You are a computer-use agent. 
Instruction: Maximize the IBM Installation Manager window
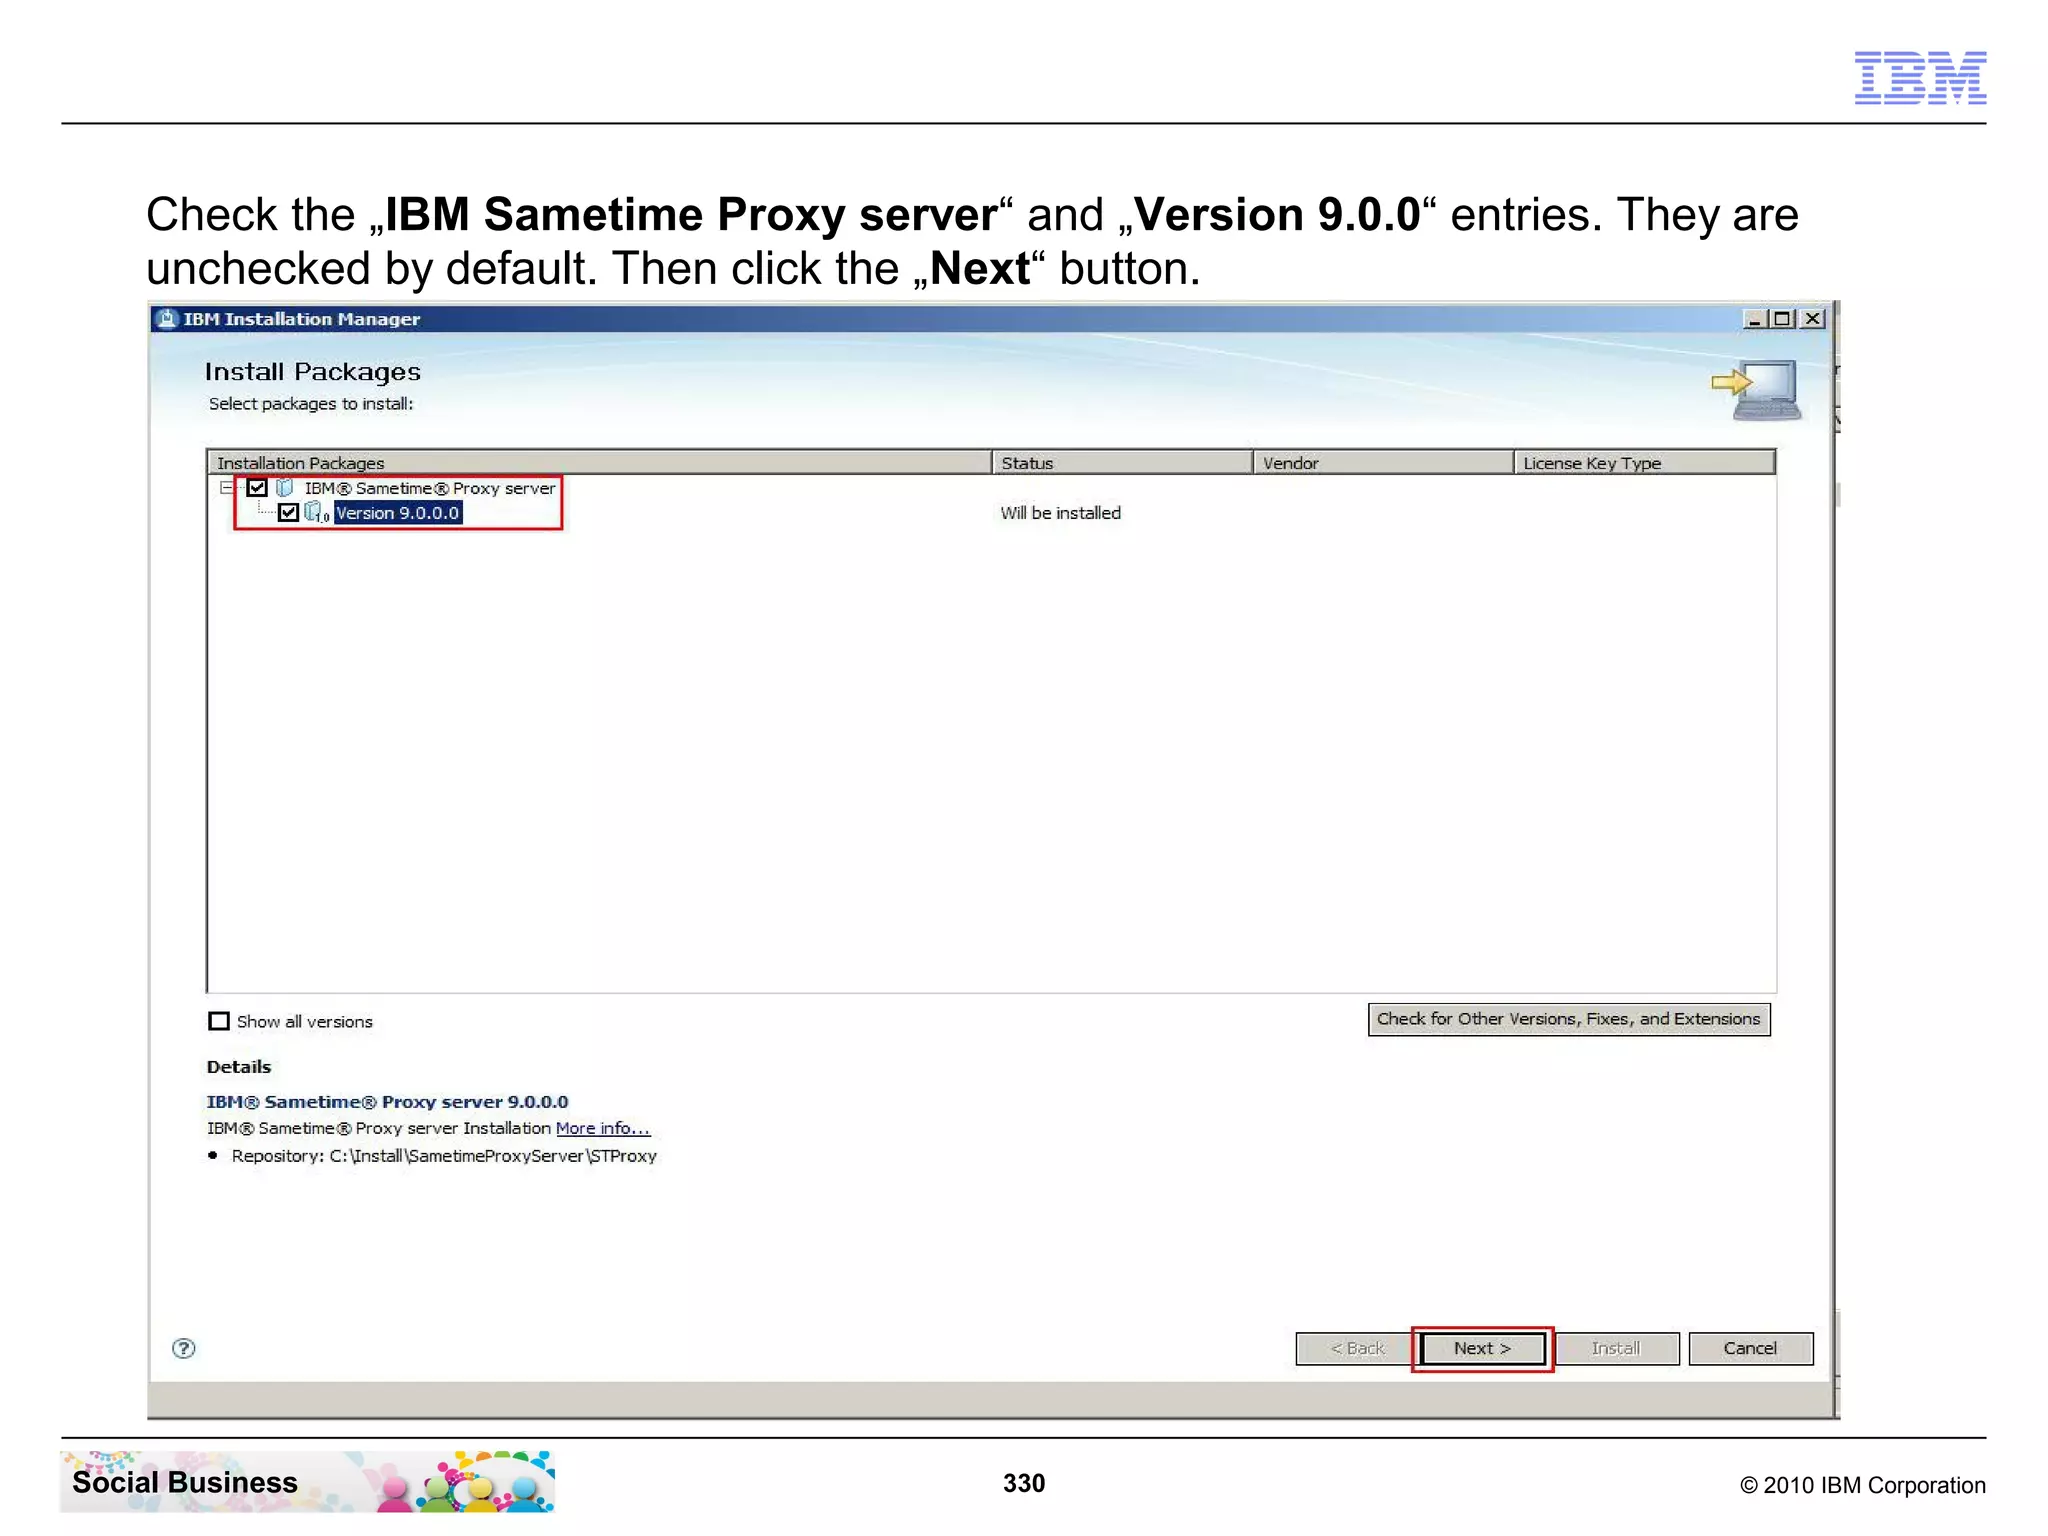[x=1782, y=319]
